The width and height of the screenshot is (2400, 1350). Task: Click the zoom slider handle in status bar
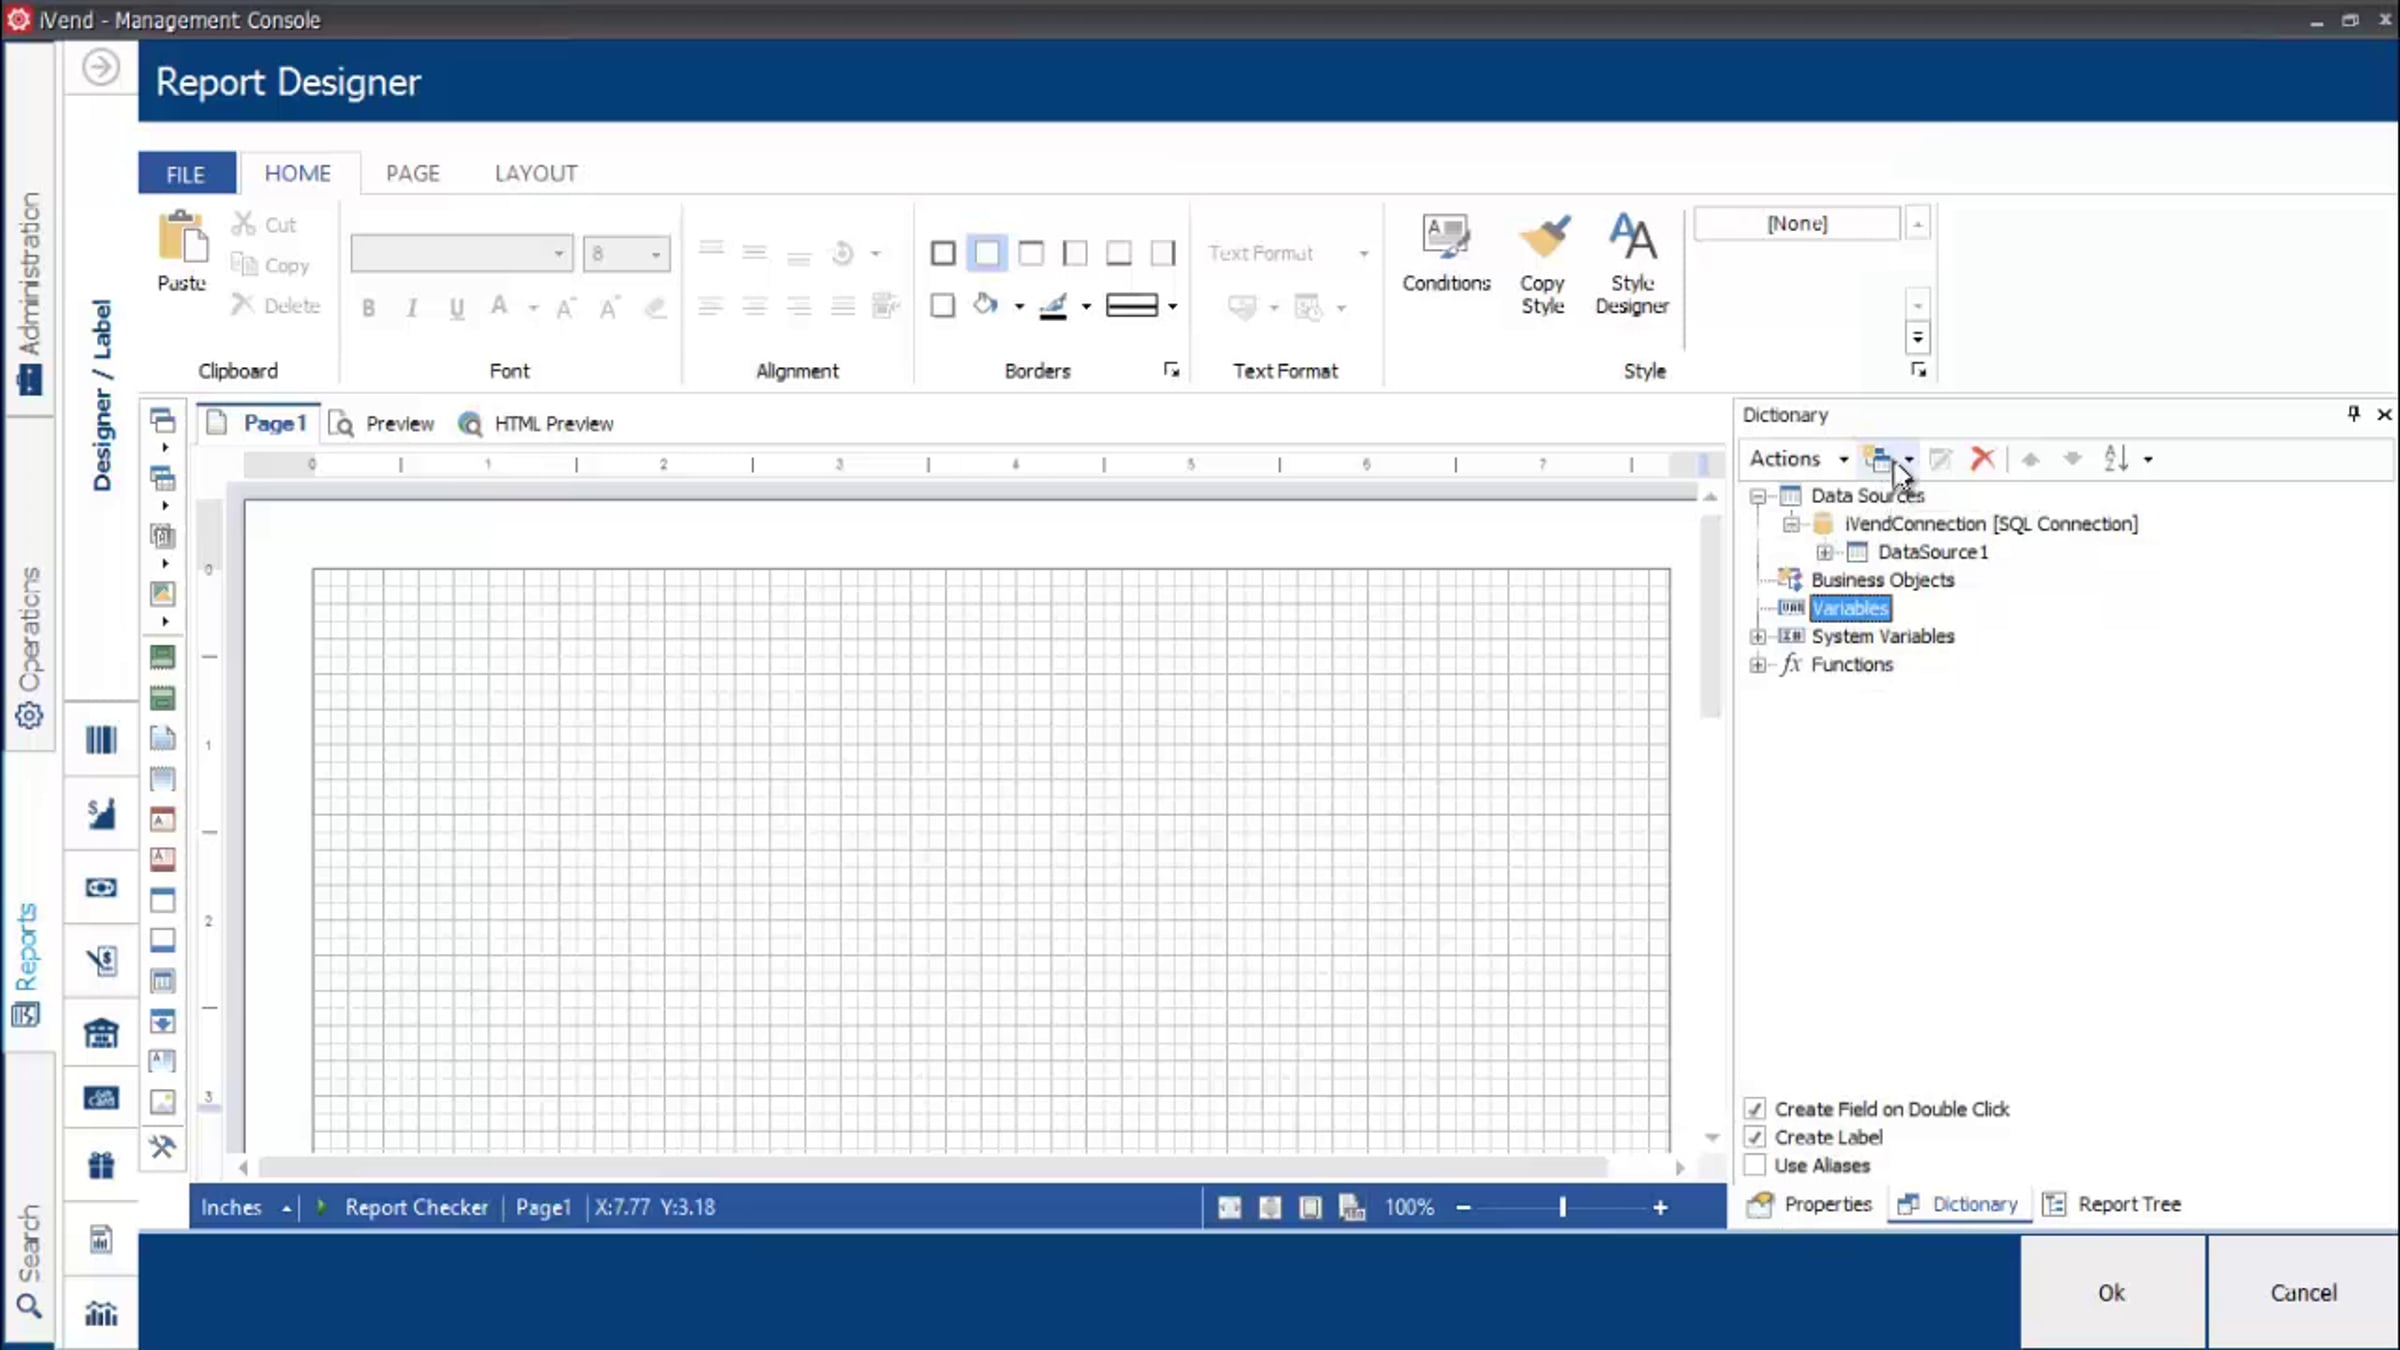[1562, 1208]
